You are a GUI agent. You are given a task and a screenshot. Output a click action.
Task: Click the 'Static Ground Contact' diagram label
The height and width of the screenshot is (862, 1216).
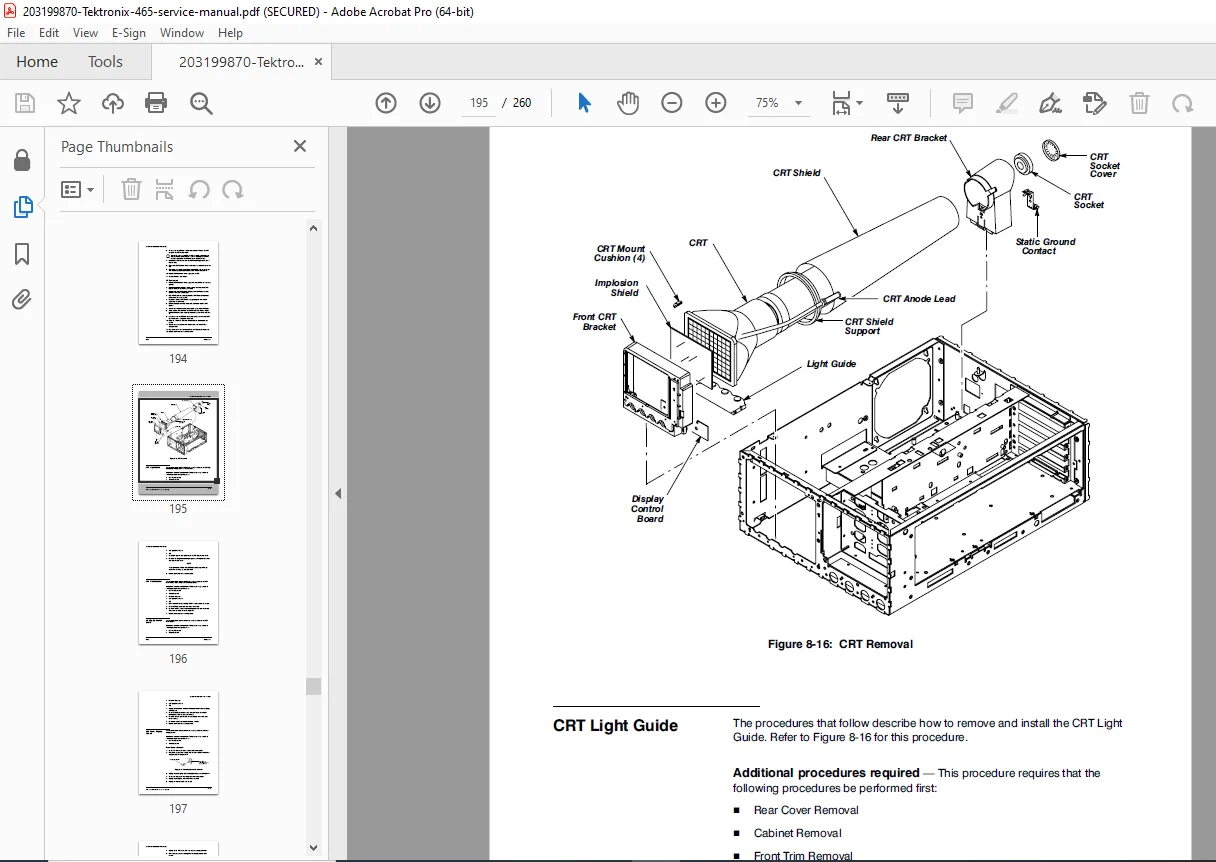[x=1045, y=246]
